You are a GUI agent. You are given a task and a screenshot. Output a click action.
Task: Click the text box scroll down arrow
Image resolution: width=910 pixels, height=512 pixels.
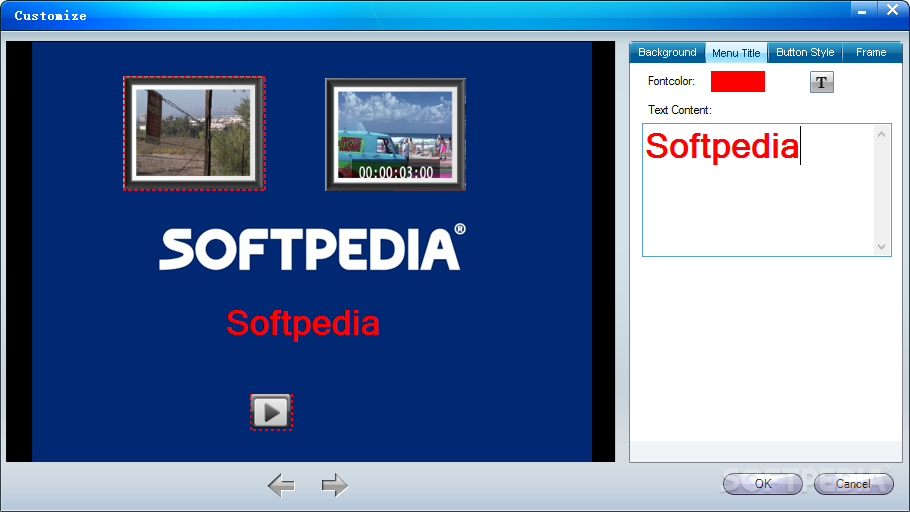point(882,247)
